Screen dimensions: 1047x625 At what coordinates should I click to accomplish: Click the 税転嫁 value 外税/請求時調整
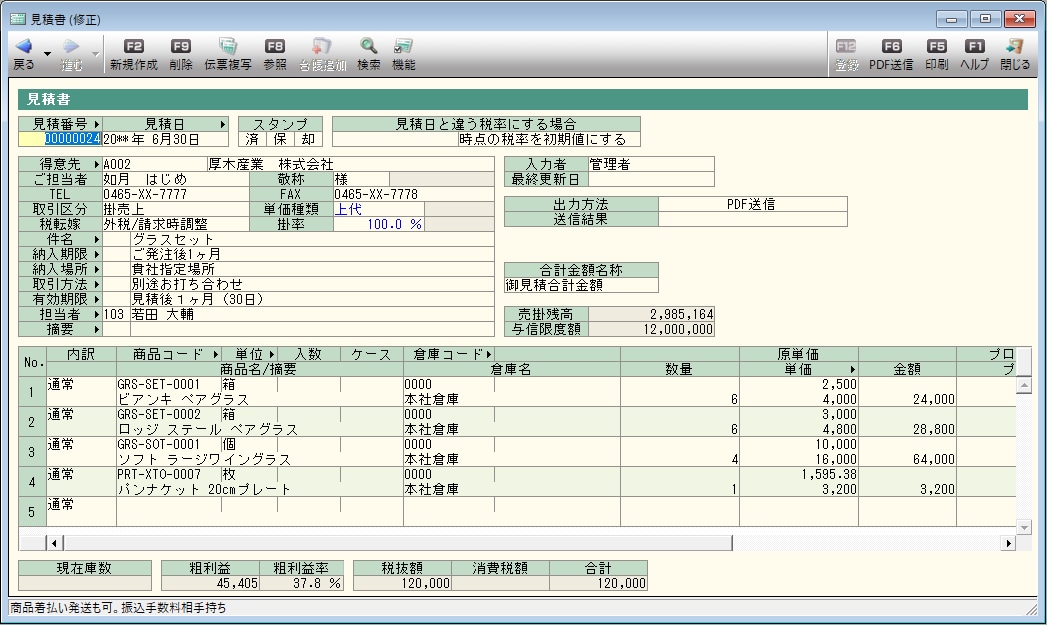(175, 224)
